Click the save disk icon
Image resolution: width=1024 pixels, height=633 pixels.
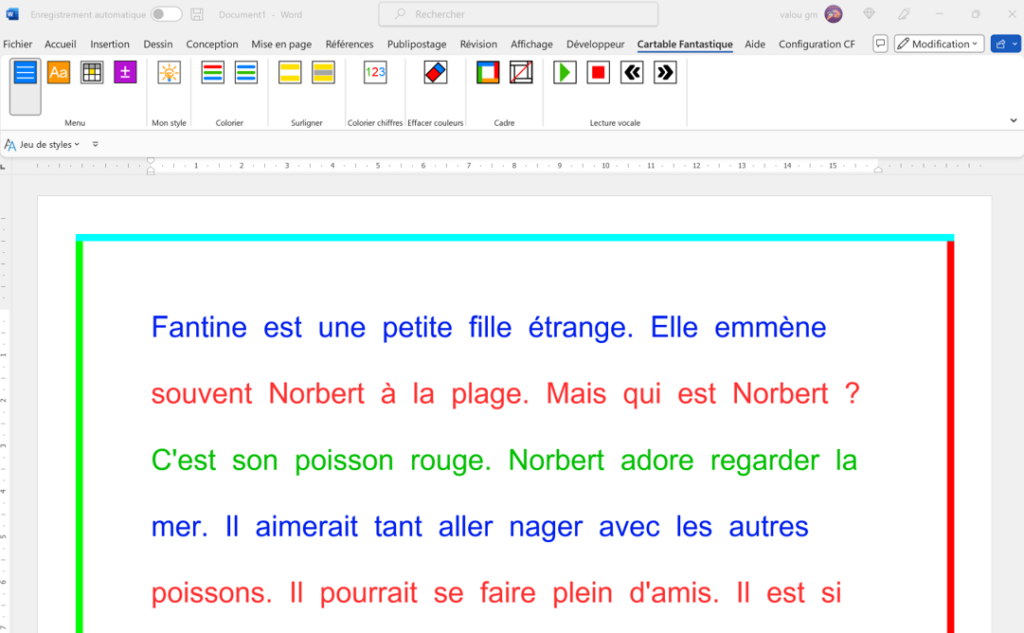[x=197, y=14]
